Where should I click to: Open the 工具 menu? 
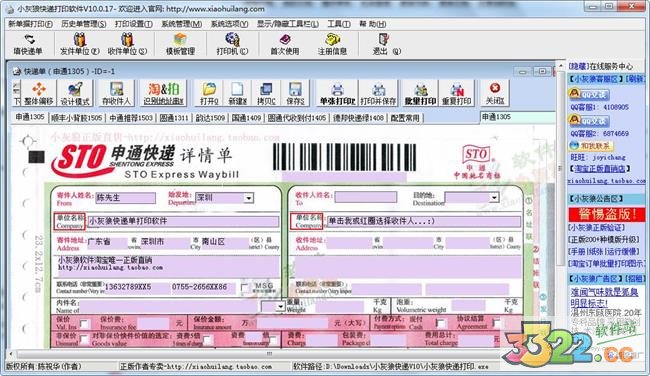pyautogui.click(x=339, y=24)
